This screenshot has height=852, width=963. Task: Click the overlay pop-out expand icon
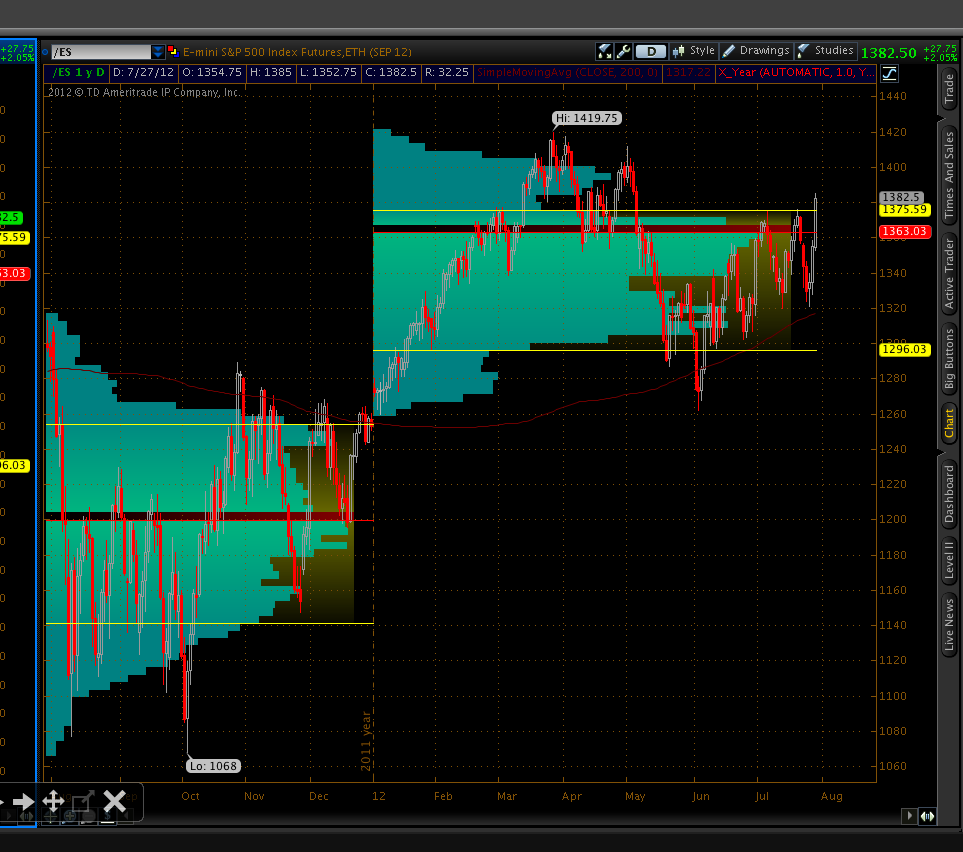tap(83, 802)
